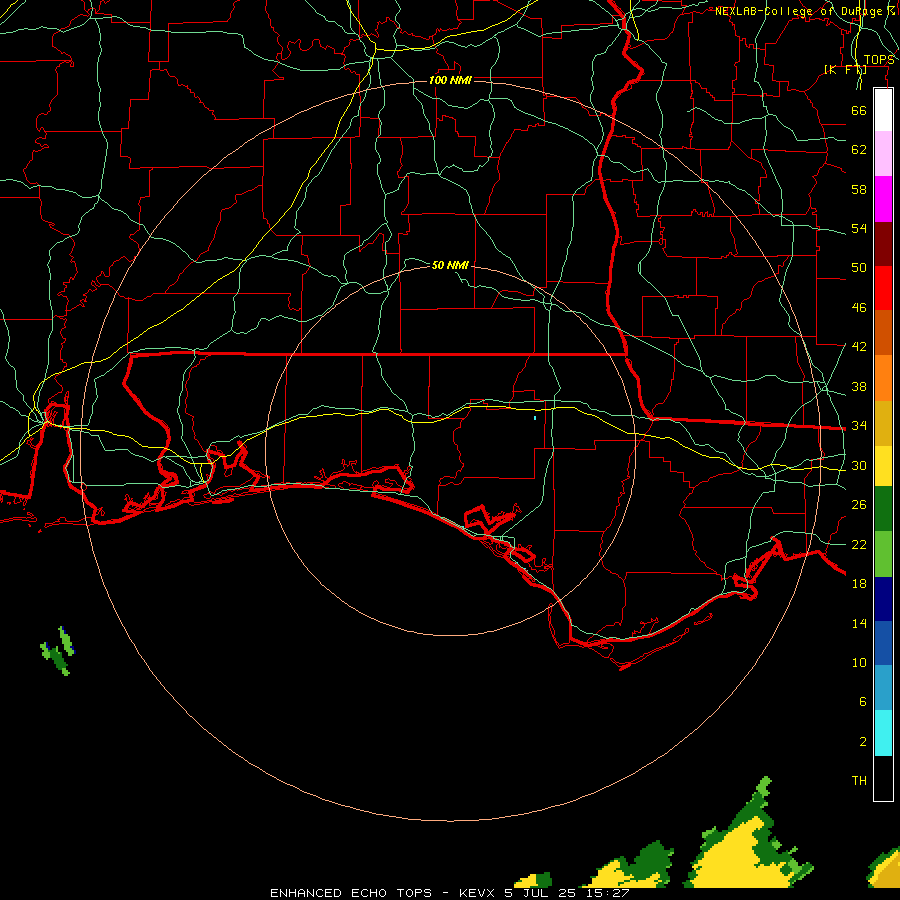Click the "26" legend value
Viewport: 900px width, 900px height.
point(859,505)
